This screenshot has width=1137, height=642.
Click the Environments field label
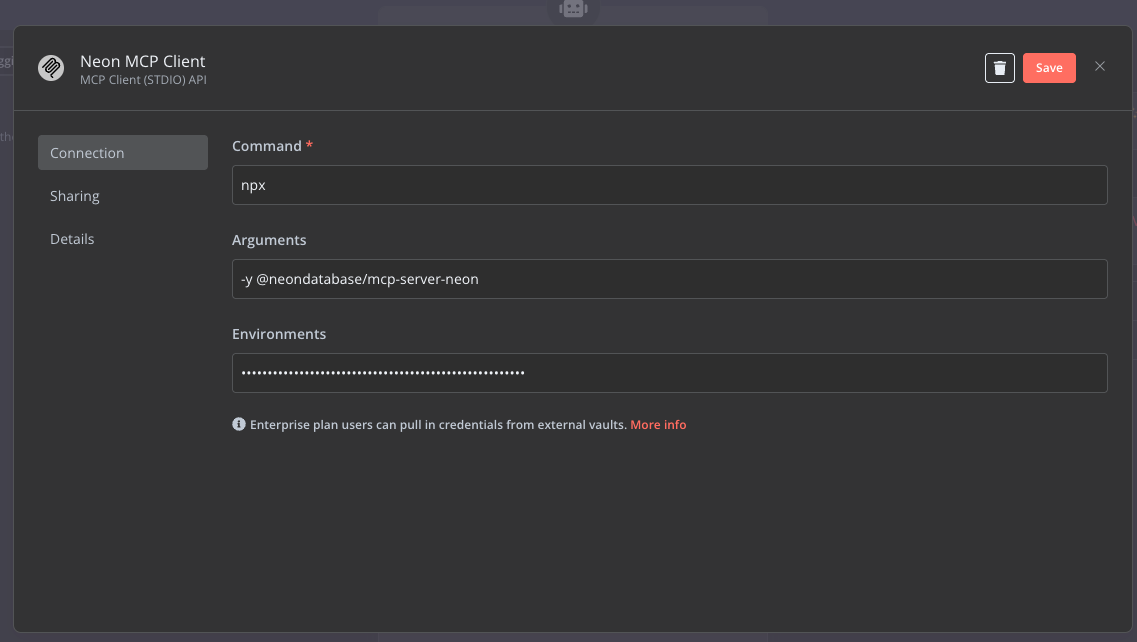tap(279, 334)
